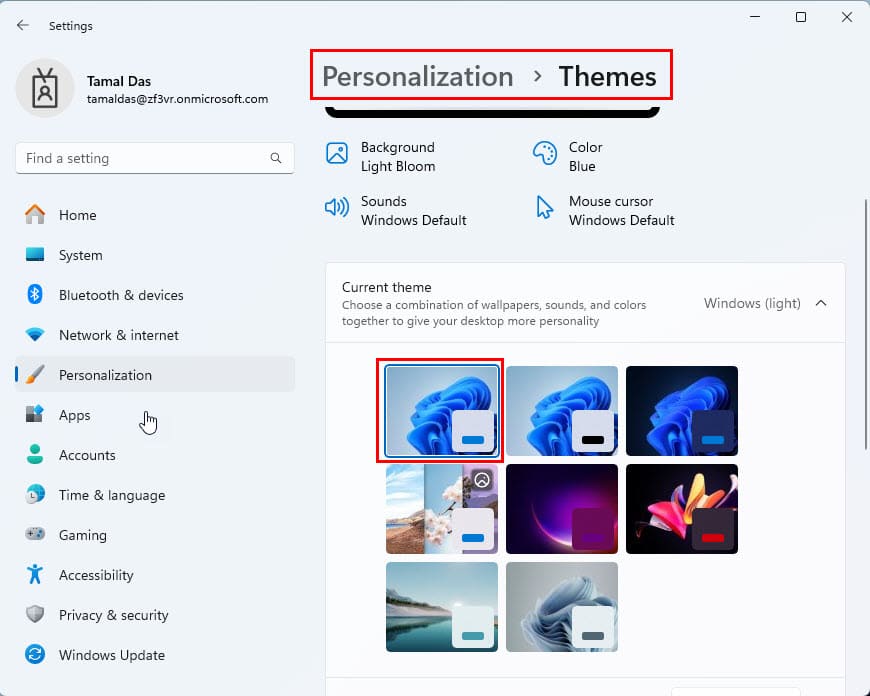870x696 pixels.
Task: Select the gray Flow theme thumbnail
Action: click(x=562, y=607)
